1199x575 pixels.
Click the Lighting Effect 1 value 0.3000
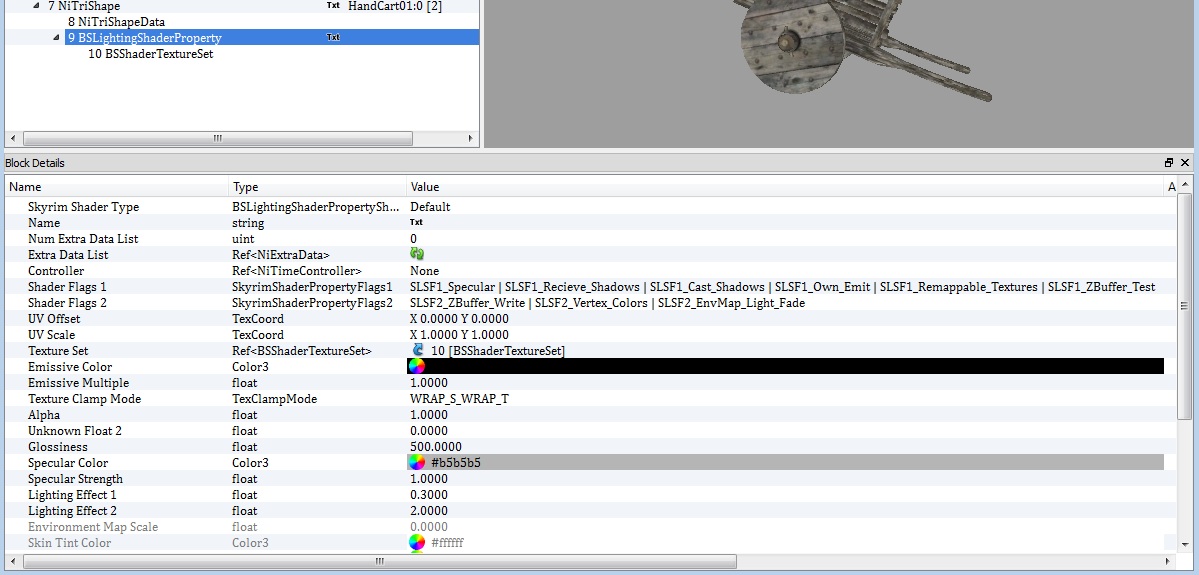point(429,495)
